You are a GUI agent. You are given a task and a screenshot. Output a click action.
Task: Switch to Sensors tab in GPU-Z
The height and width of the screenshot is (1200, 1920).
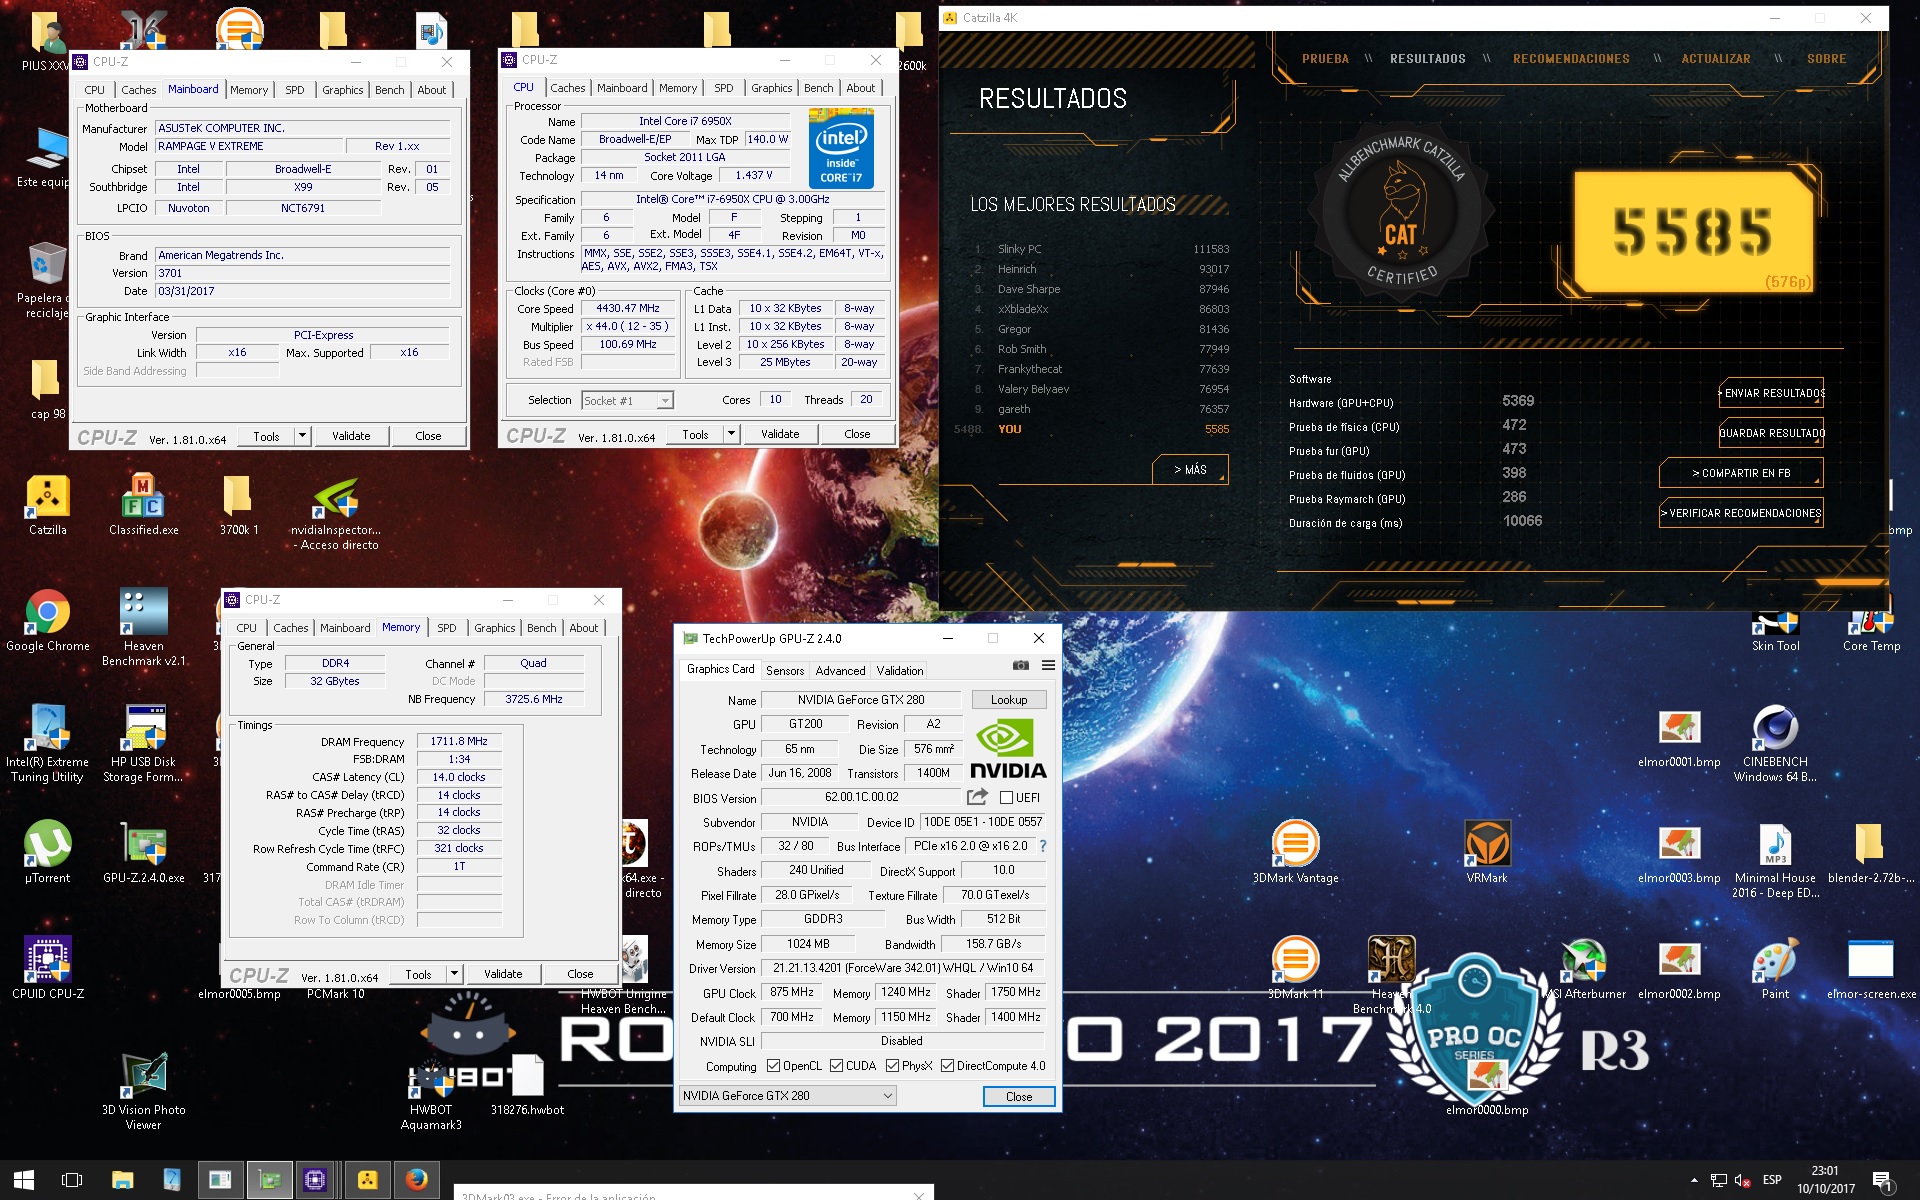(x=785, y=671)
